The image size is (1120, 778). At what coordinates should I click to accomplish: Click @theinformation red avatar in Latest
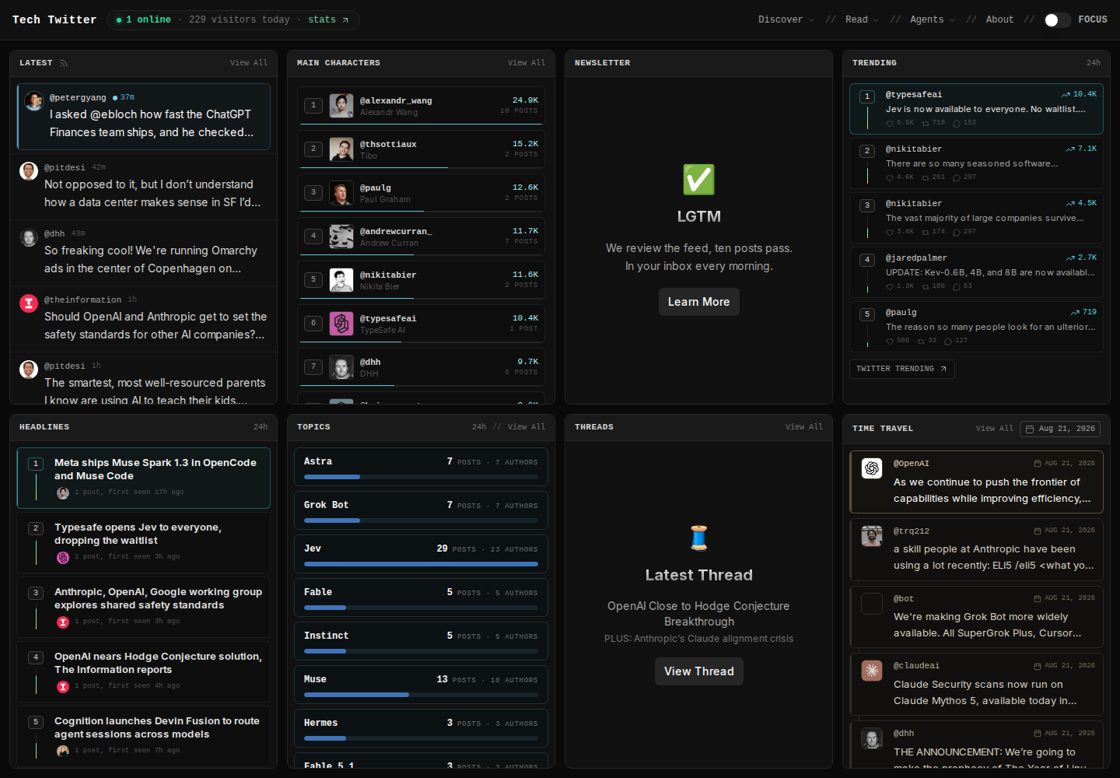click(29, 304)
